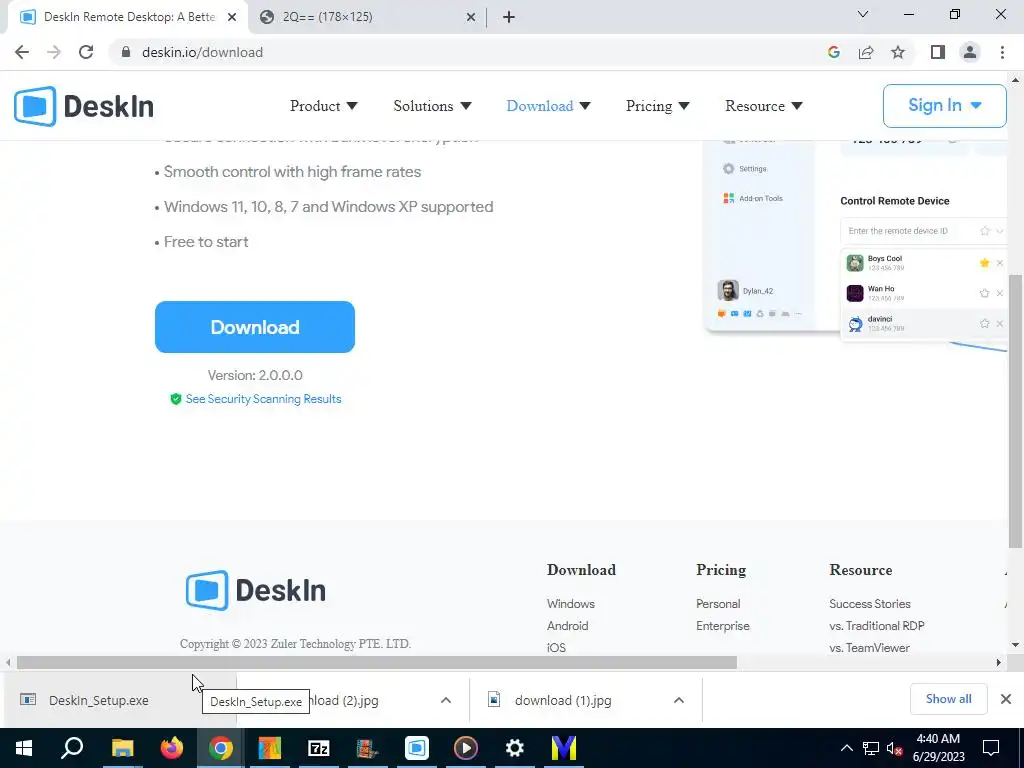Viewport: 1024px width, 768px height.
Task: Close the DeskIn Remote Desktop tab
Action: tap(232, 18)
